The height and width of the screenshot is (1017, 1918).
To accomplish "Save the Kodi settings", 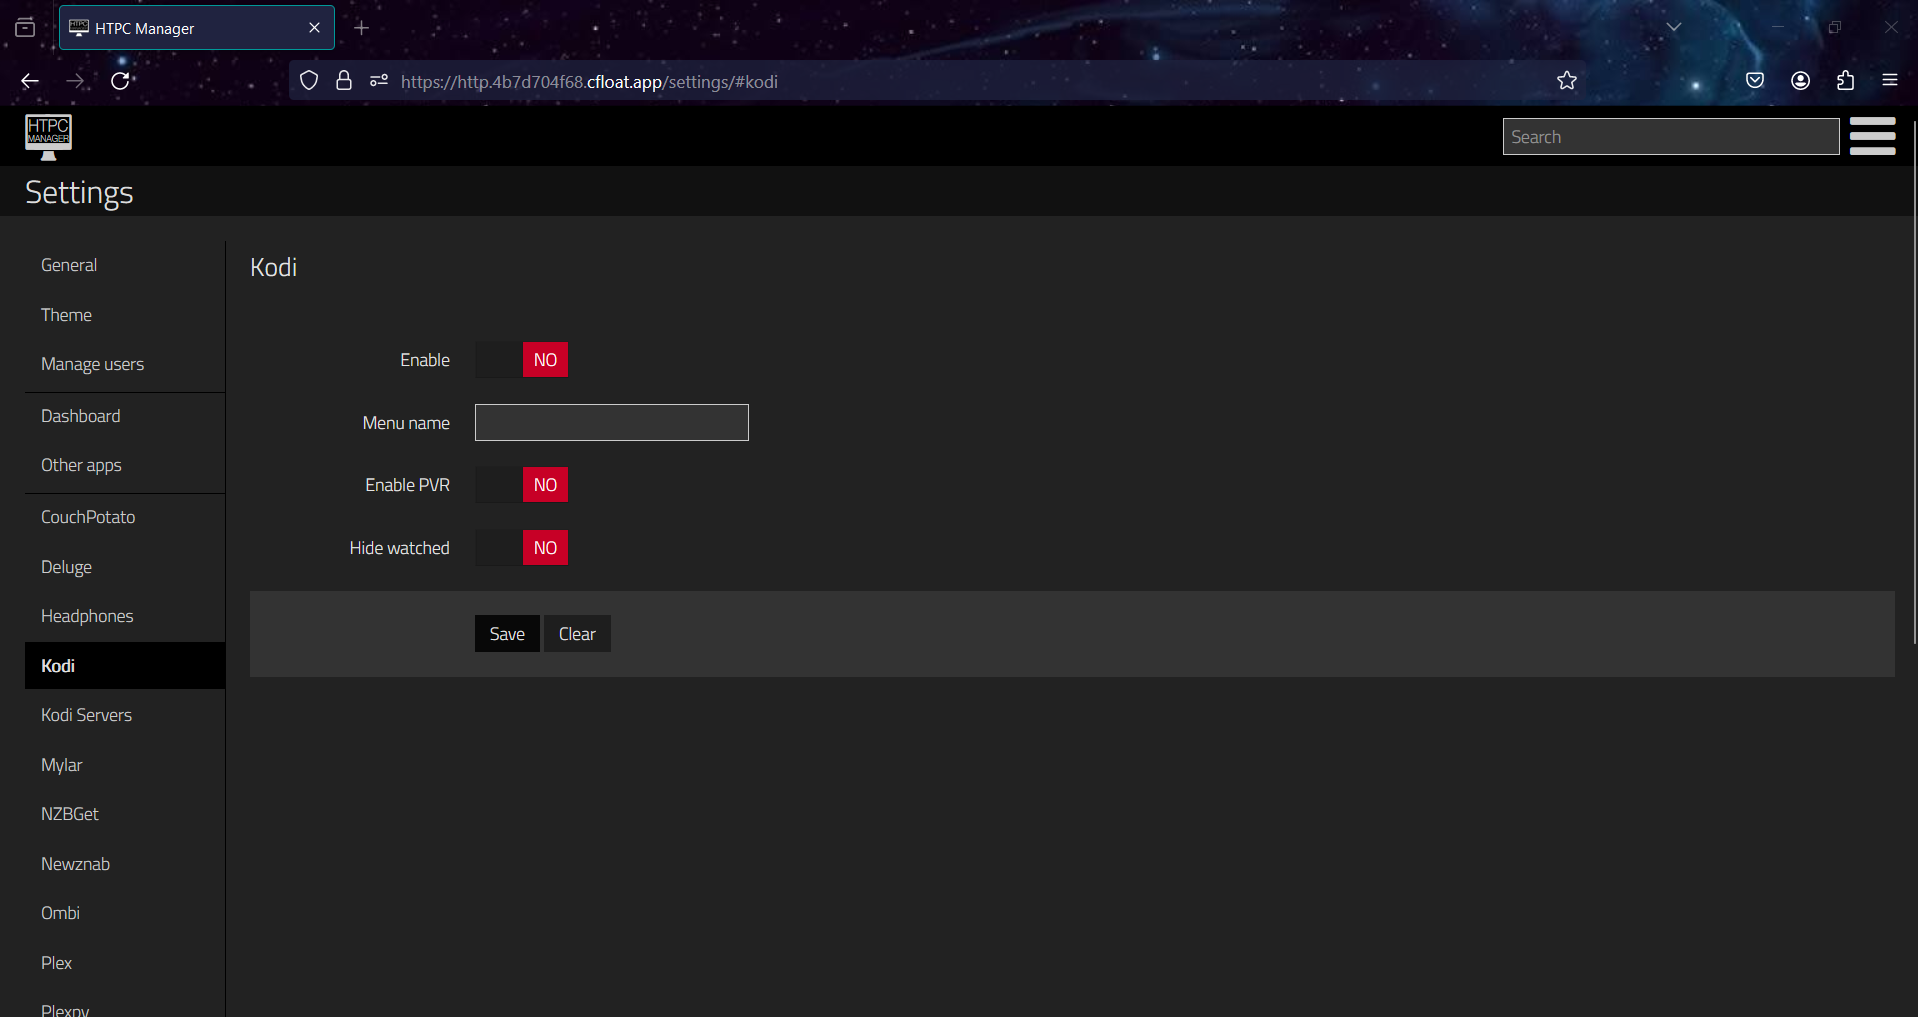I will (507, 634).
